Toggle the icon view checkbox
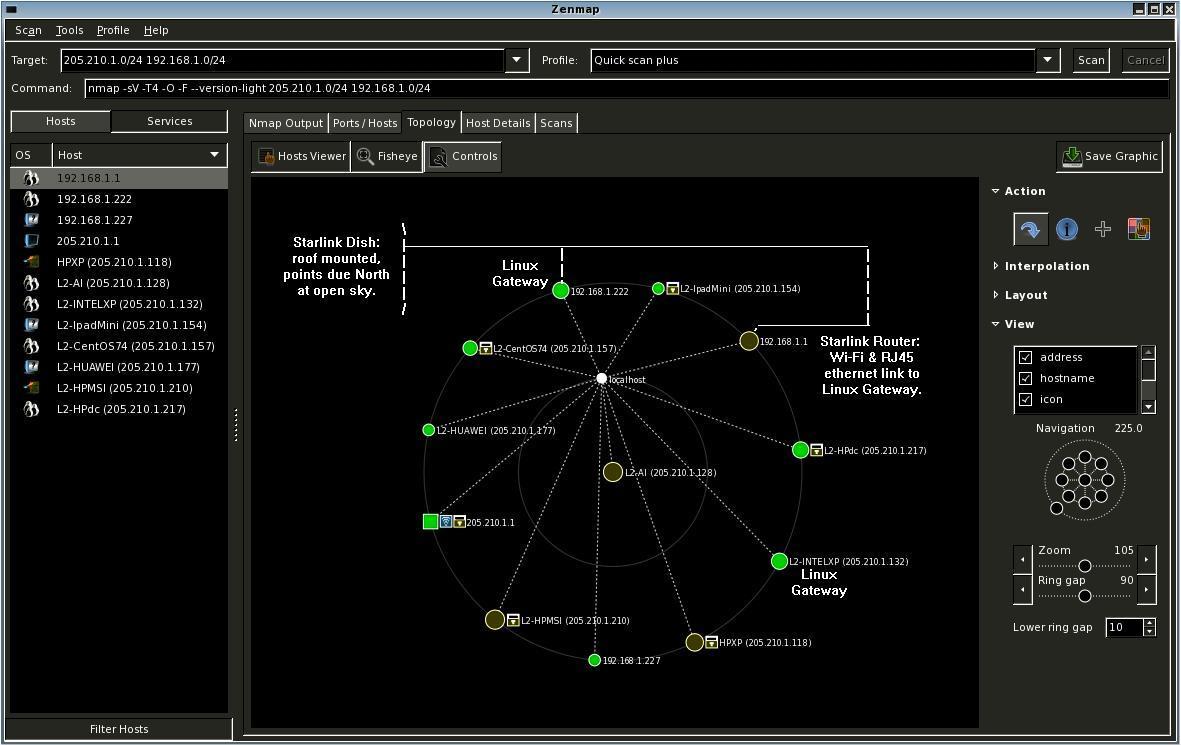The height and width of the screenshot is (745, 1181). pyautogui.click(x=1025, y=399)
